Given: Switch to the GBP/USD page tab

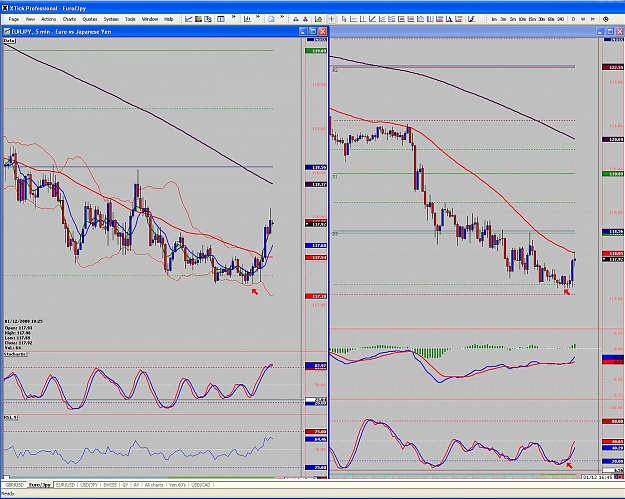Looking at the screenshot, I should point(14,485).
